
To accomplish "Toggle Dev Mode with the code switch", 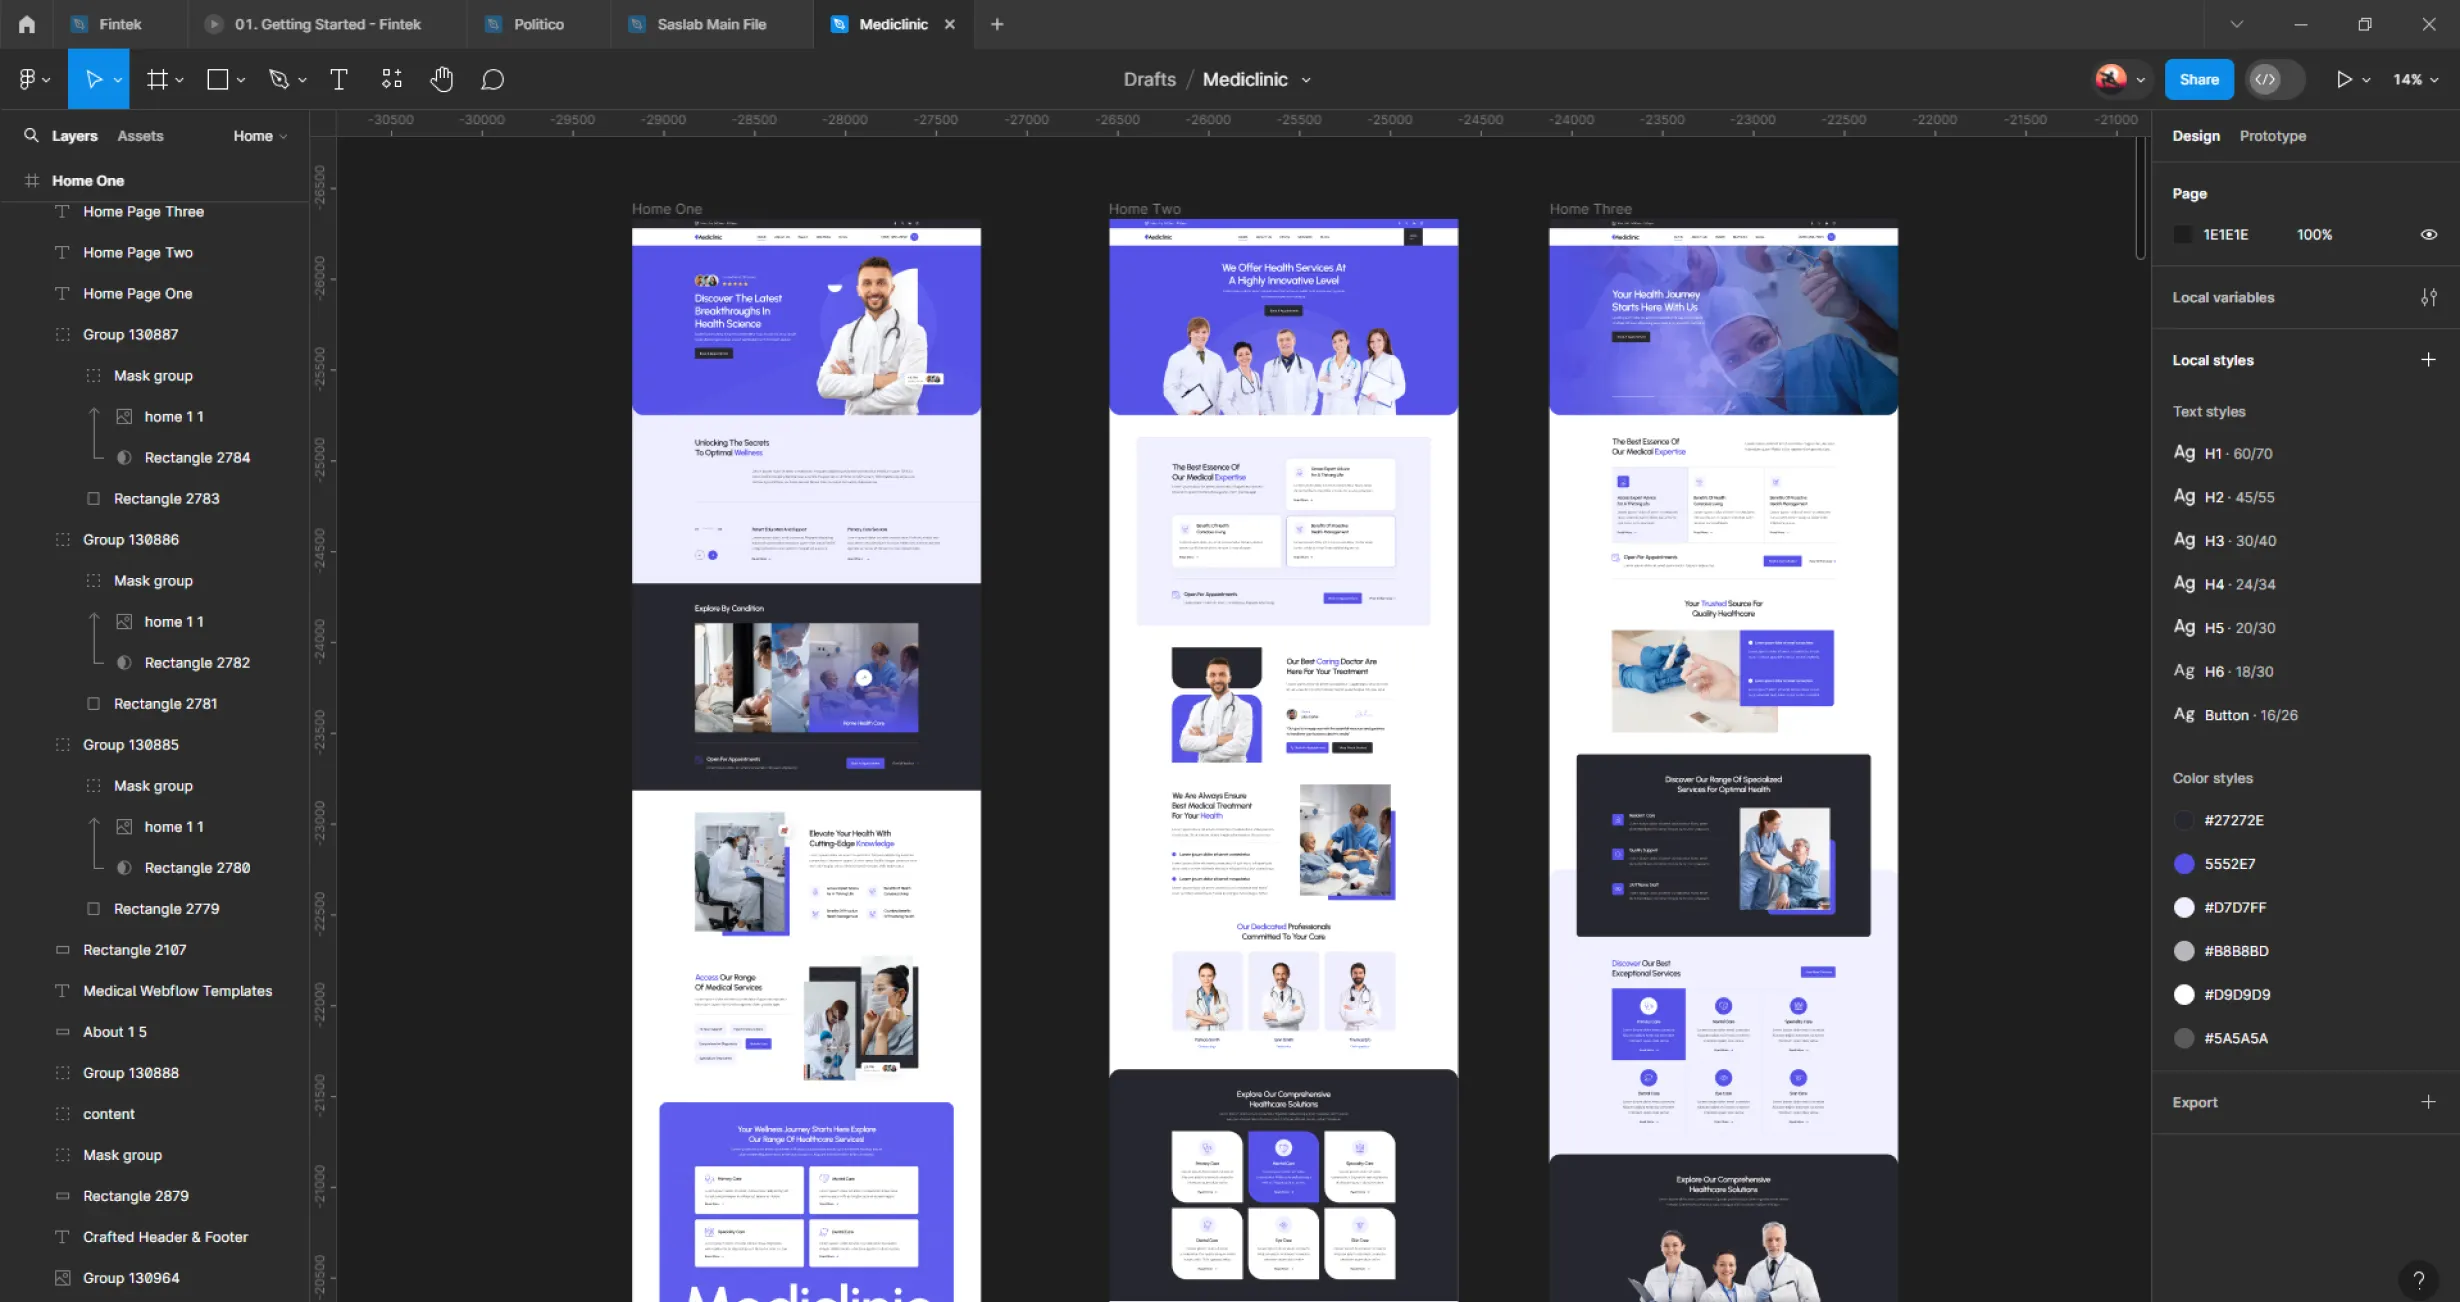I will pyautogui.click(x=2267, y=79).
